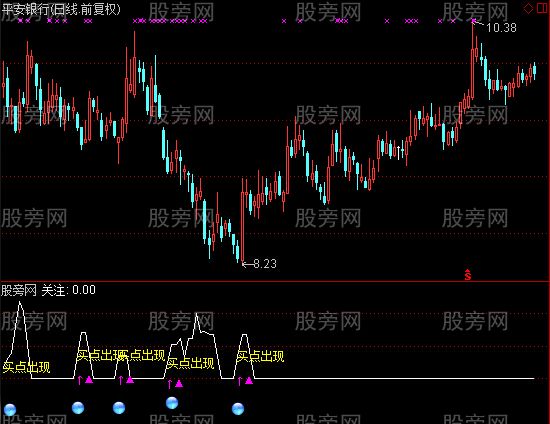Click the fourth blue ball, raised above the others
This screenshot has height=424, width=550.
(x=172, y=403)
